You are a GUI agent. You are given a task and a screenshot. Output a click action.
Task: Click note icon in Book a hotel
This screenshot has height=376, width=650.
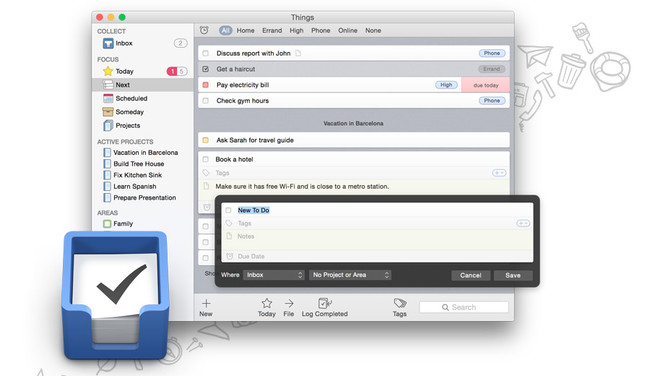click(206, 186)
